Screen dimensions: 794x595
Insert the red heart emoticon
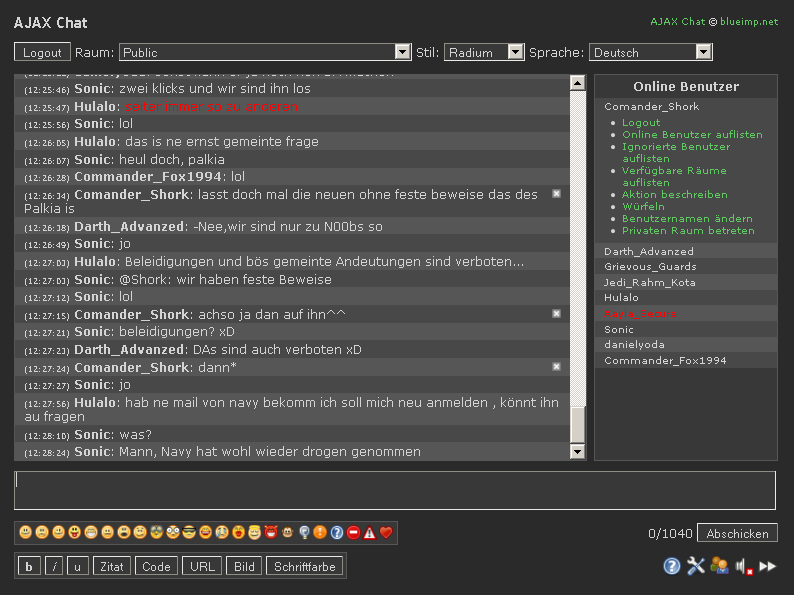tap(386, 532)
